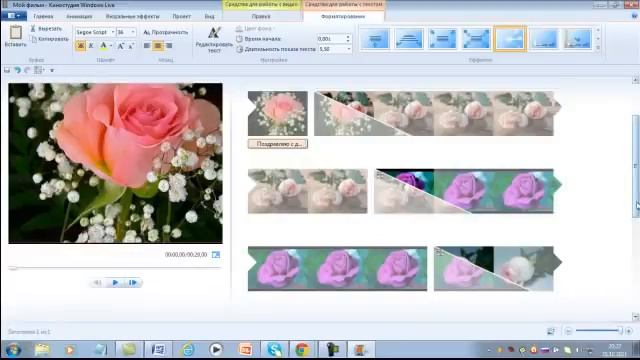
Task: Open Skype from the taskbar
Action: coord(275,349)
